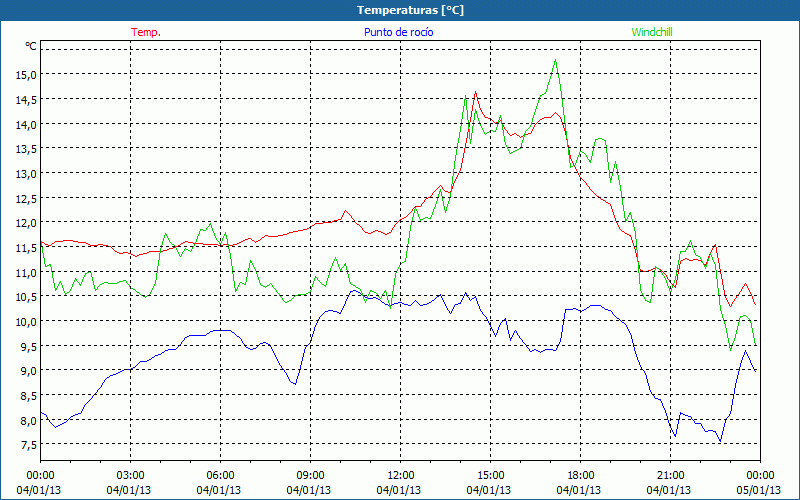800x500 pixels.
Task: Click the 13,0 y-axis value
Action: [x=27, y=174]
